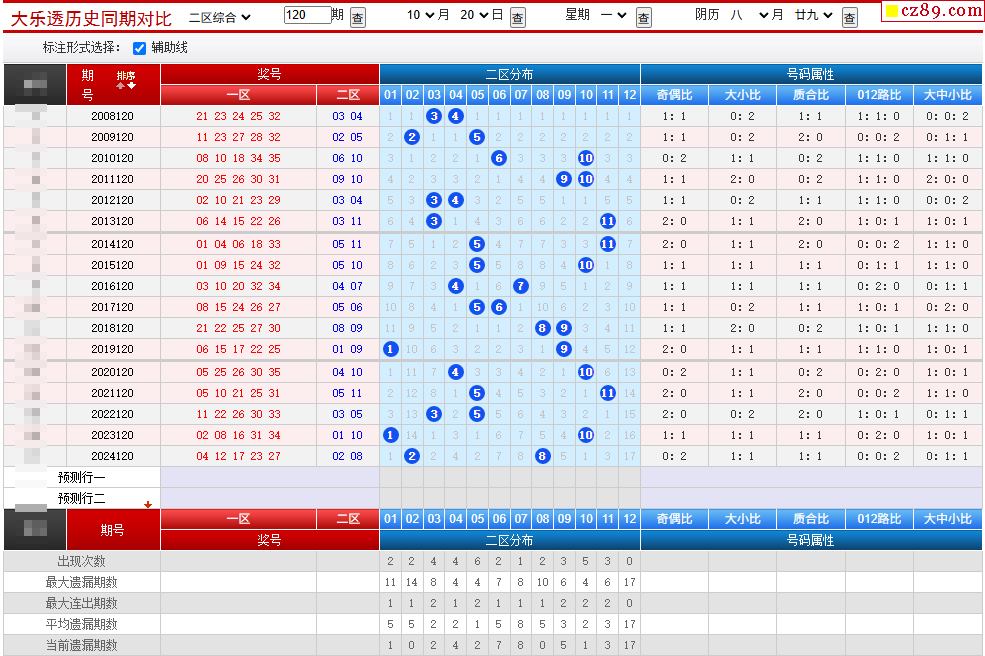Expand the lunar day dropdown 廿九
The image size is (985, 656).
813,16
